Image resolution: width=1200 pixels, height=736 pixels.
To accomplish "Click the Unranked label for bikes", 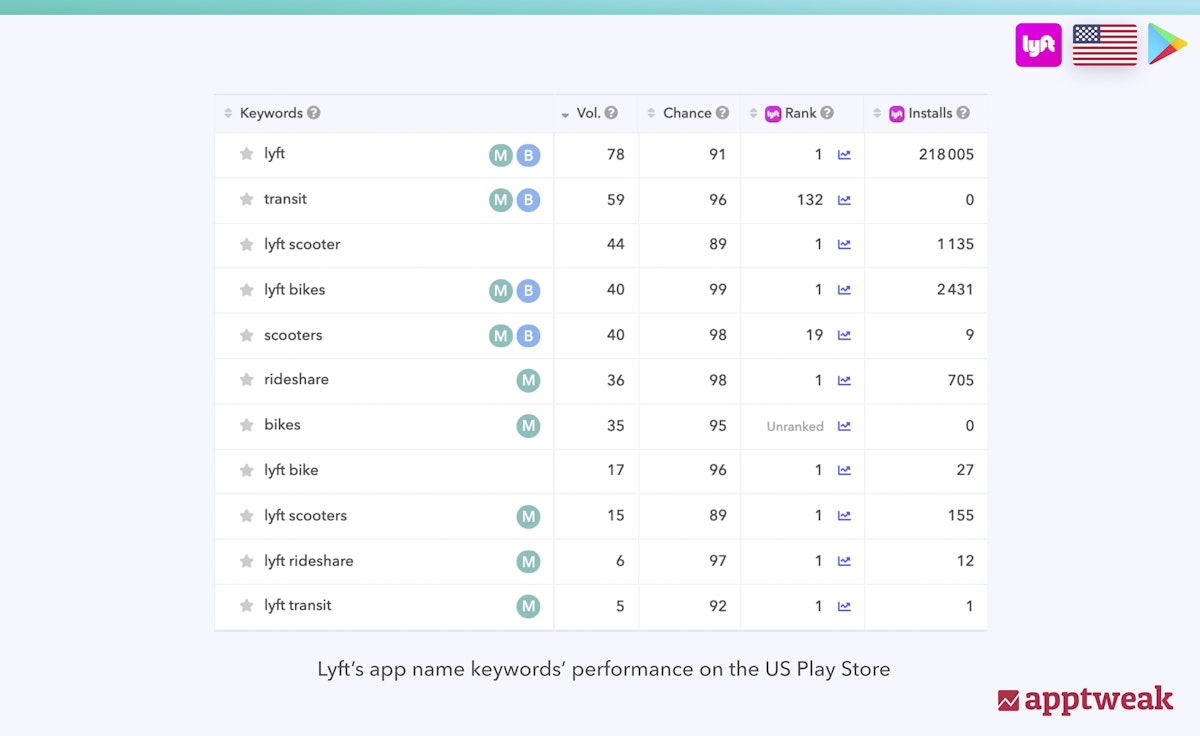I will [796, 426].
